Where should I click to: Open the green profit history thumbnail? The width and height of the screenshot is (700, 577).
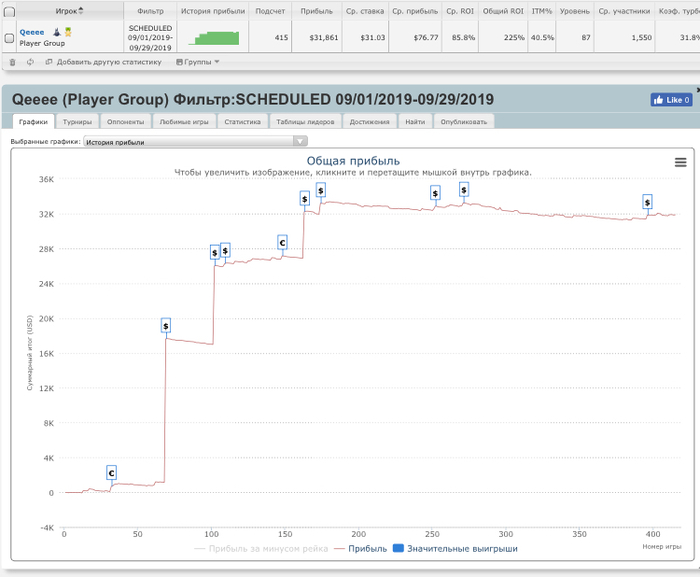pos(213,38)
